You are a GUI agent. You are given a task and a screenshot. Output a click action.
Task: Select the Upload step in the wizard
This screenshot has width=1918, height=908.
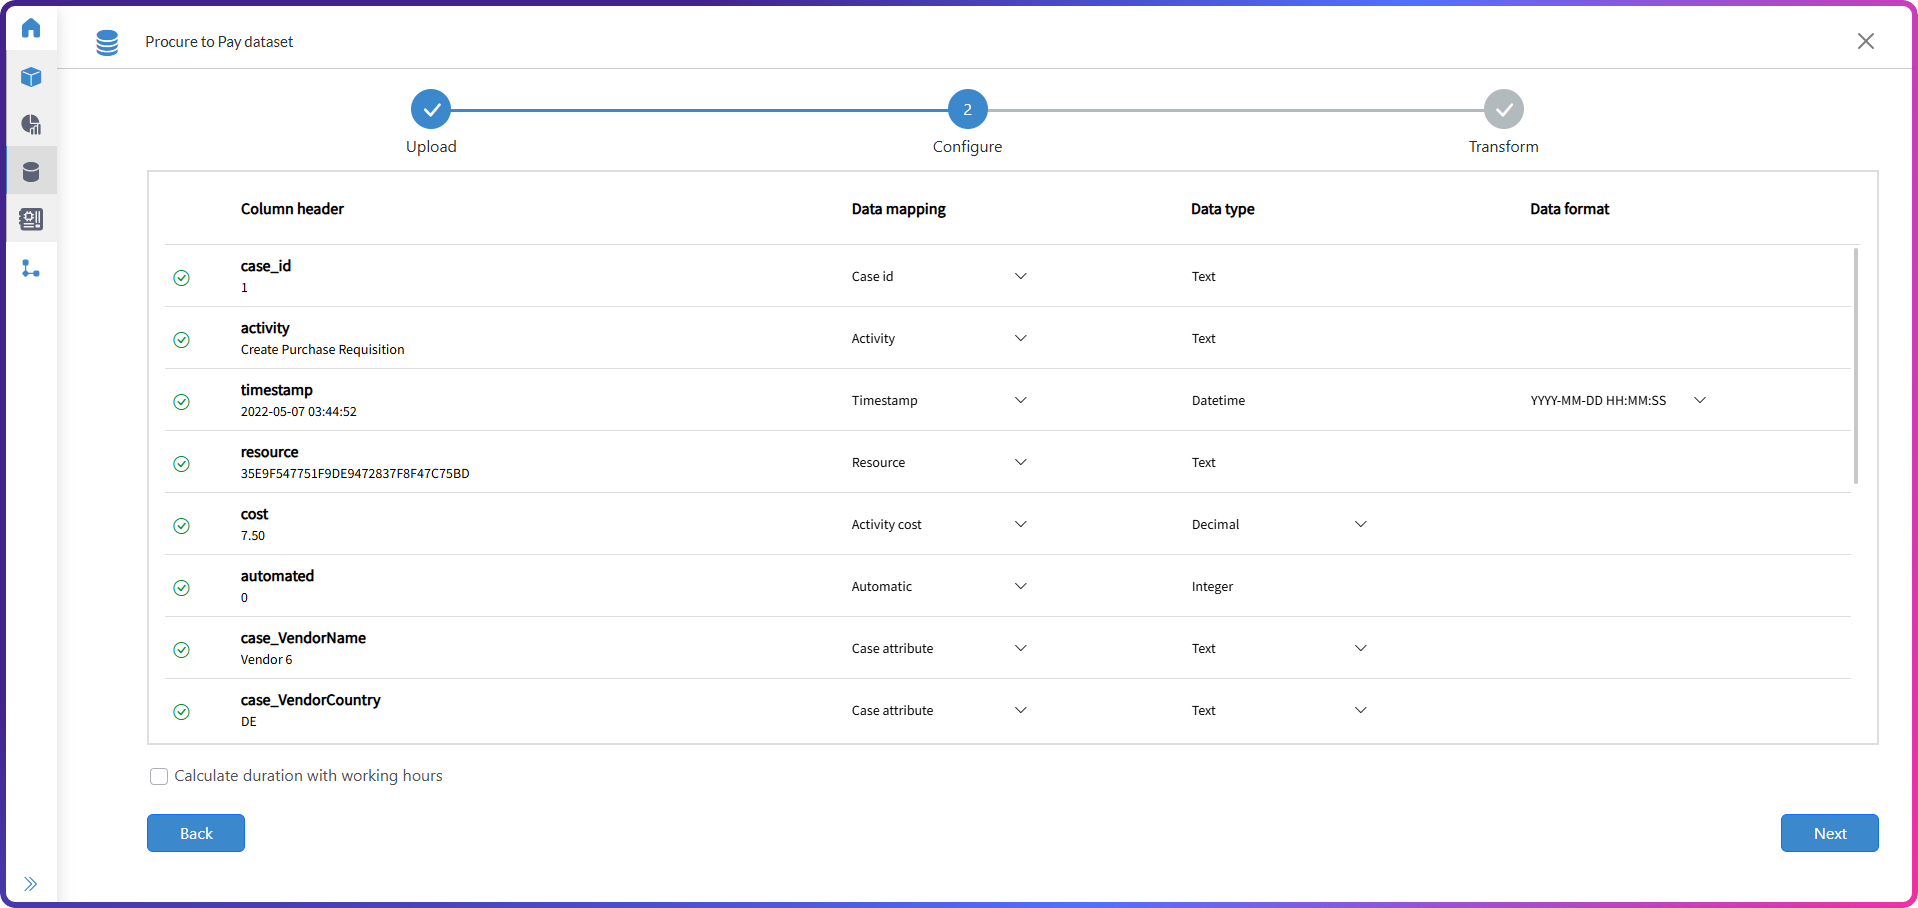click(x=431, y=109)
